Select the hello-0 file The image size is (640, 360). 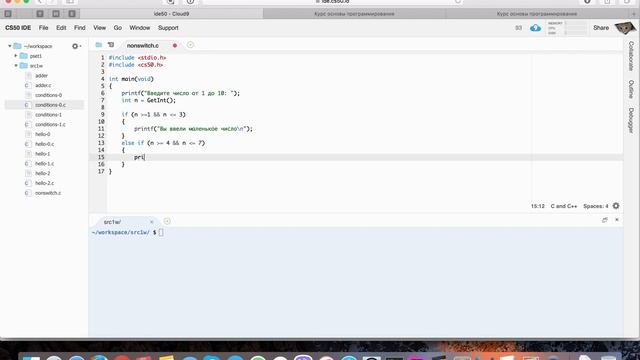click(x=42, y=134)
